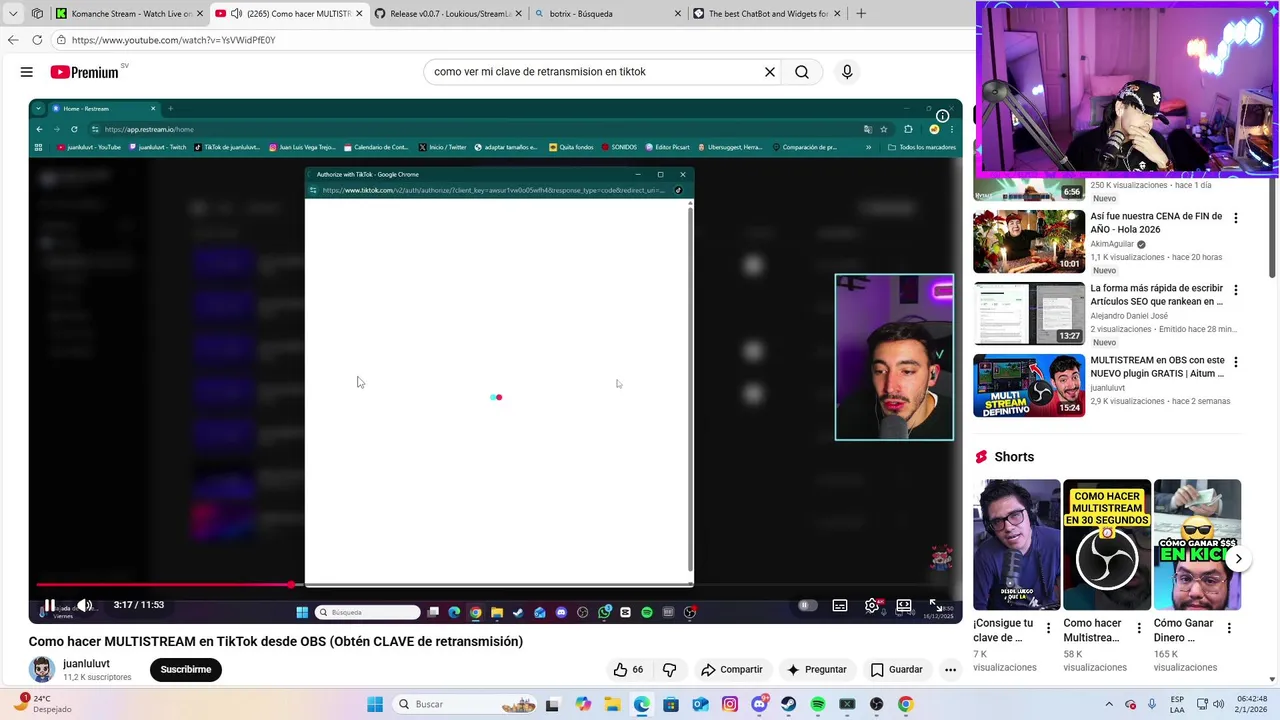Save the video with Guardar

click(897, 670)
